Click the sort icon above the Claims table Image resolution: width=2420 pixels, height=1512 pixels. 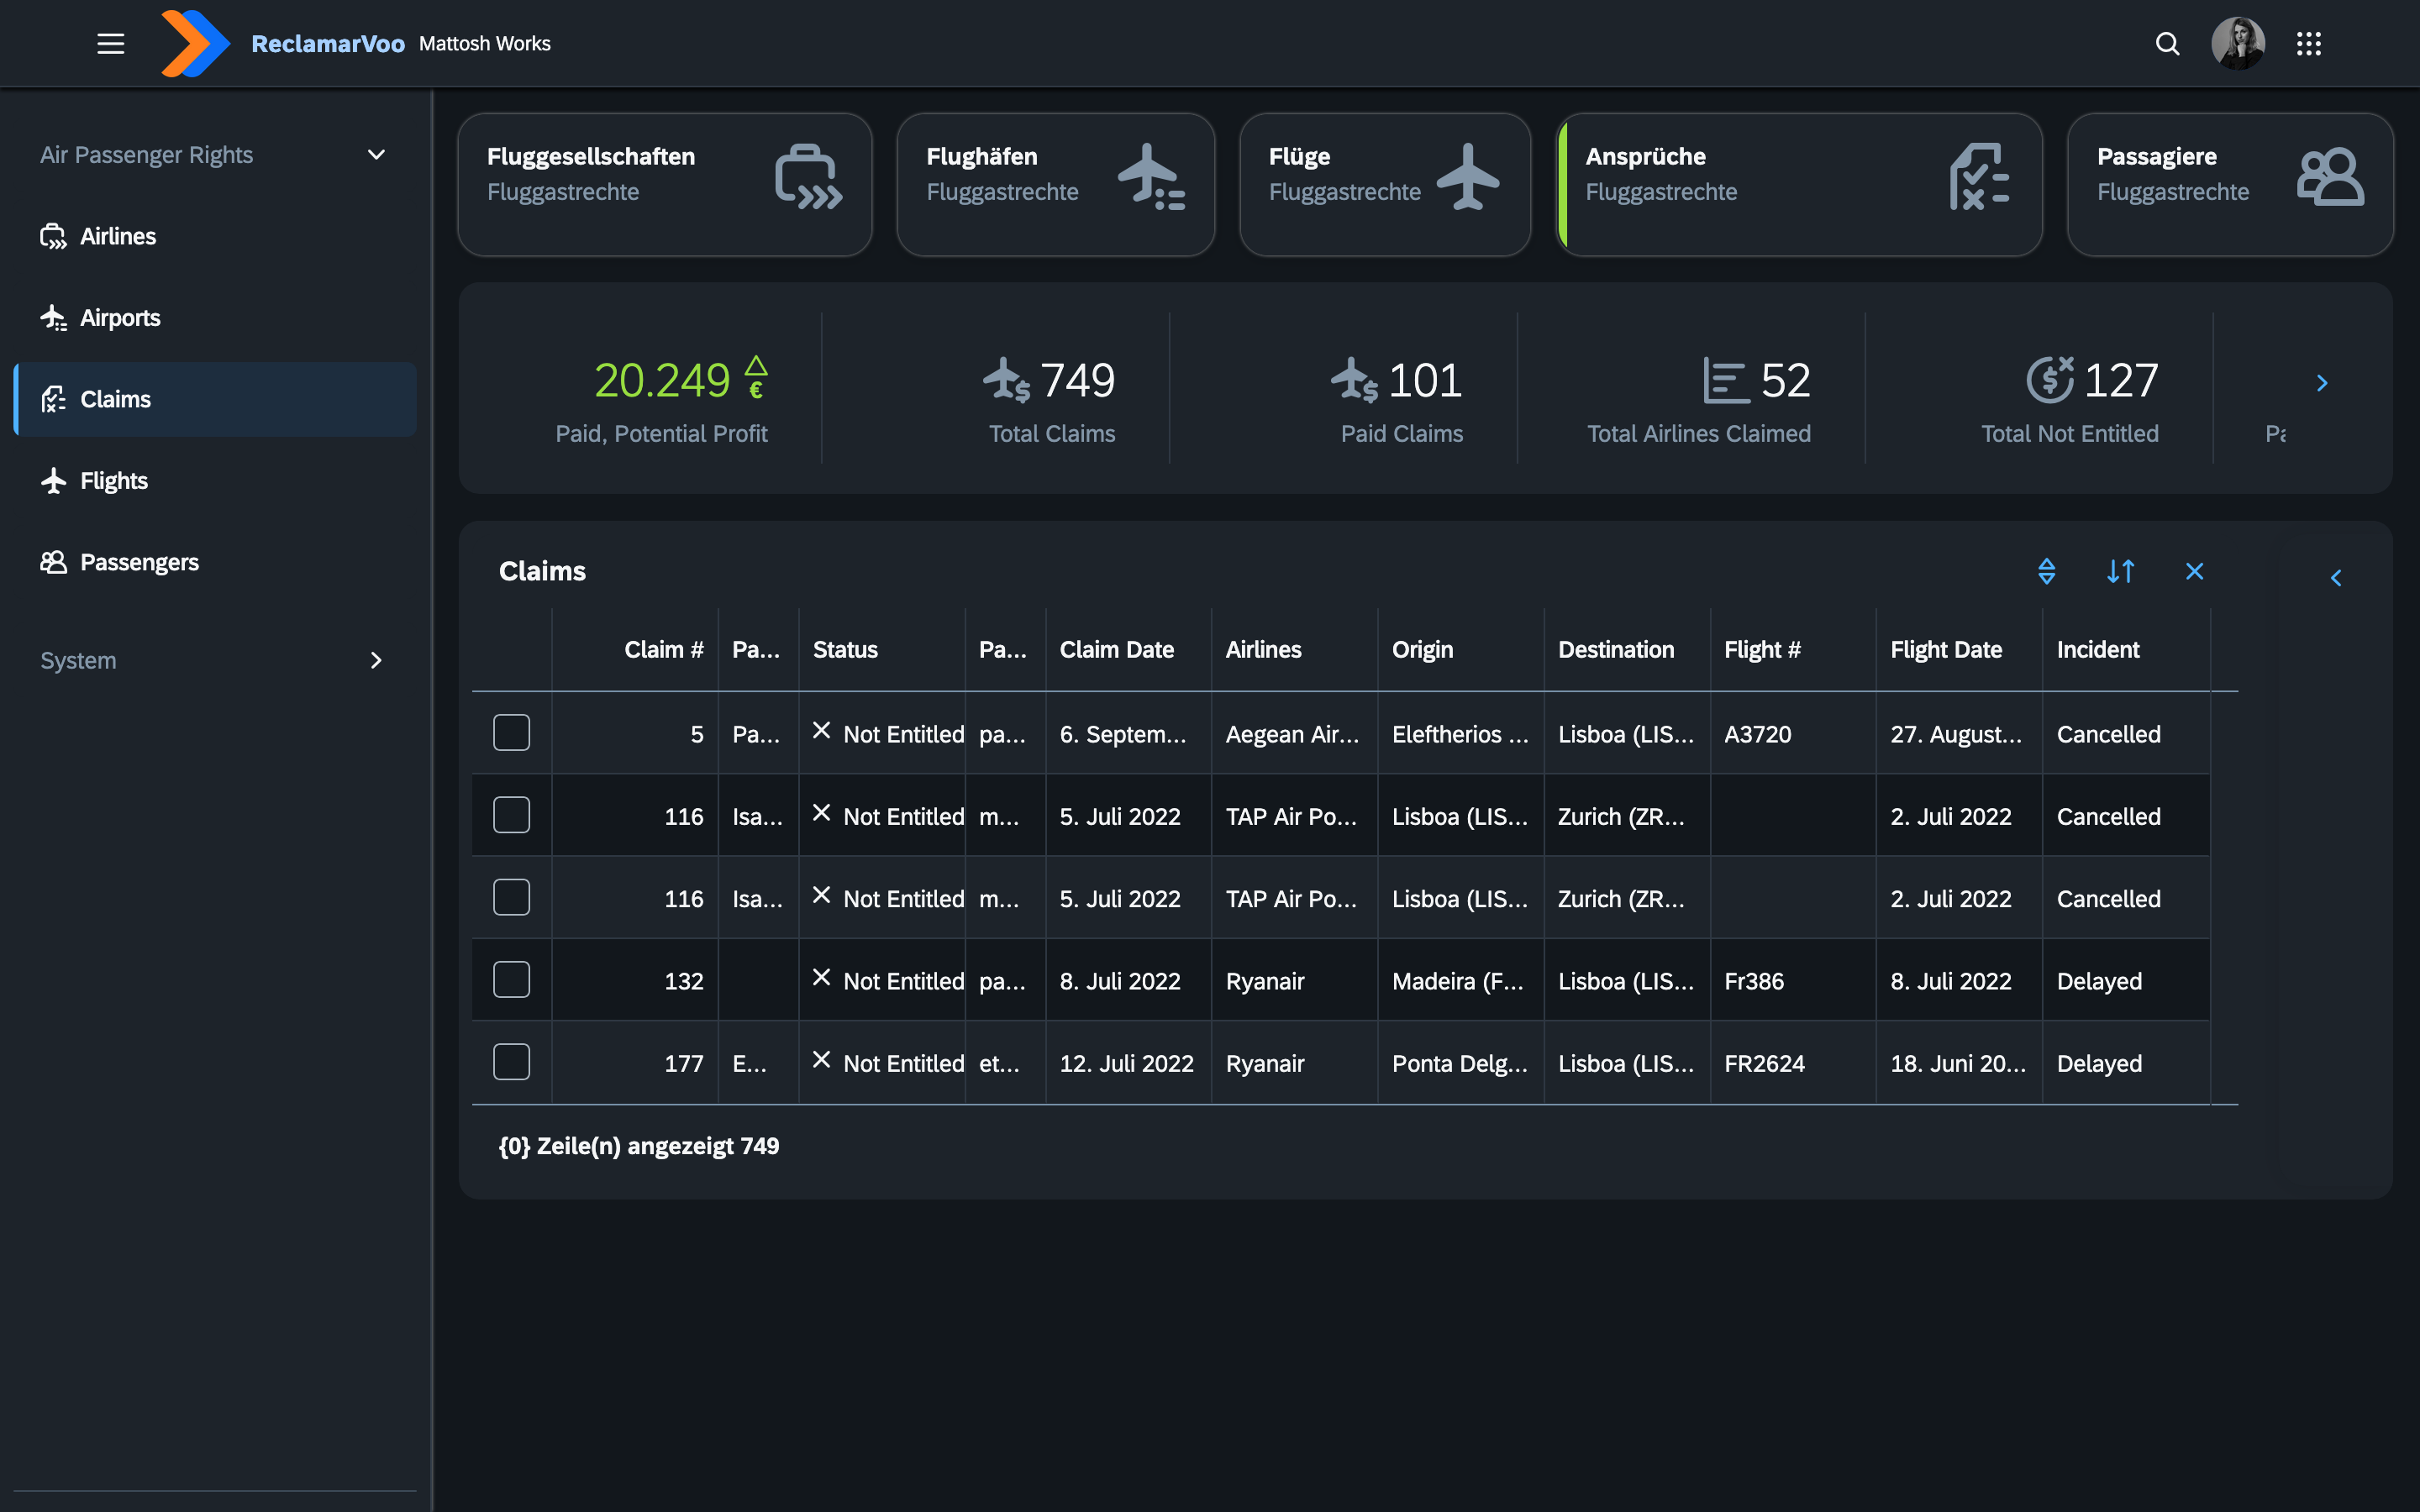pyautogui.click(x=2121, y=571)
